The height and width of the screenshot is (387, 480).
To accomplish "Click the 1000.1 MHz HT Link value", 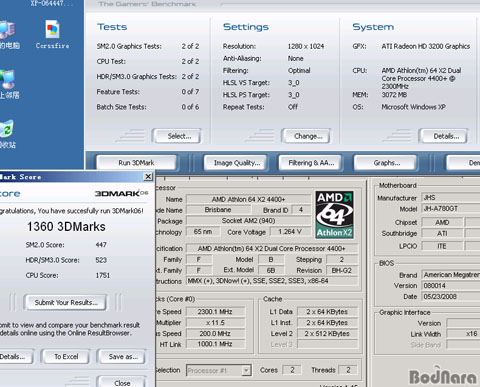I will click(215, 344).
